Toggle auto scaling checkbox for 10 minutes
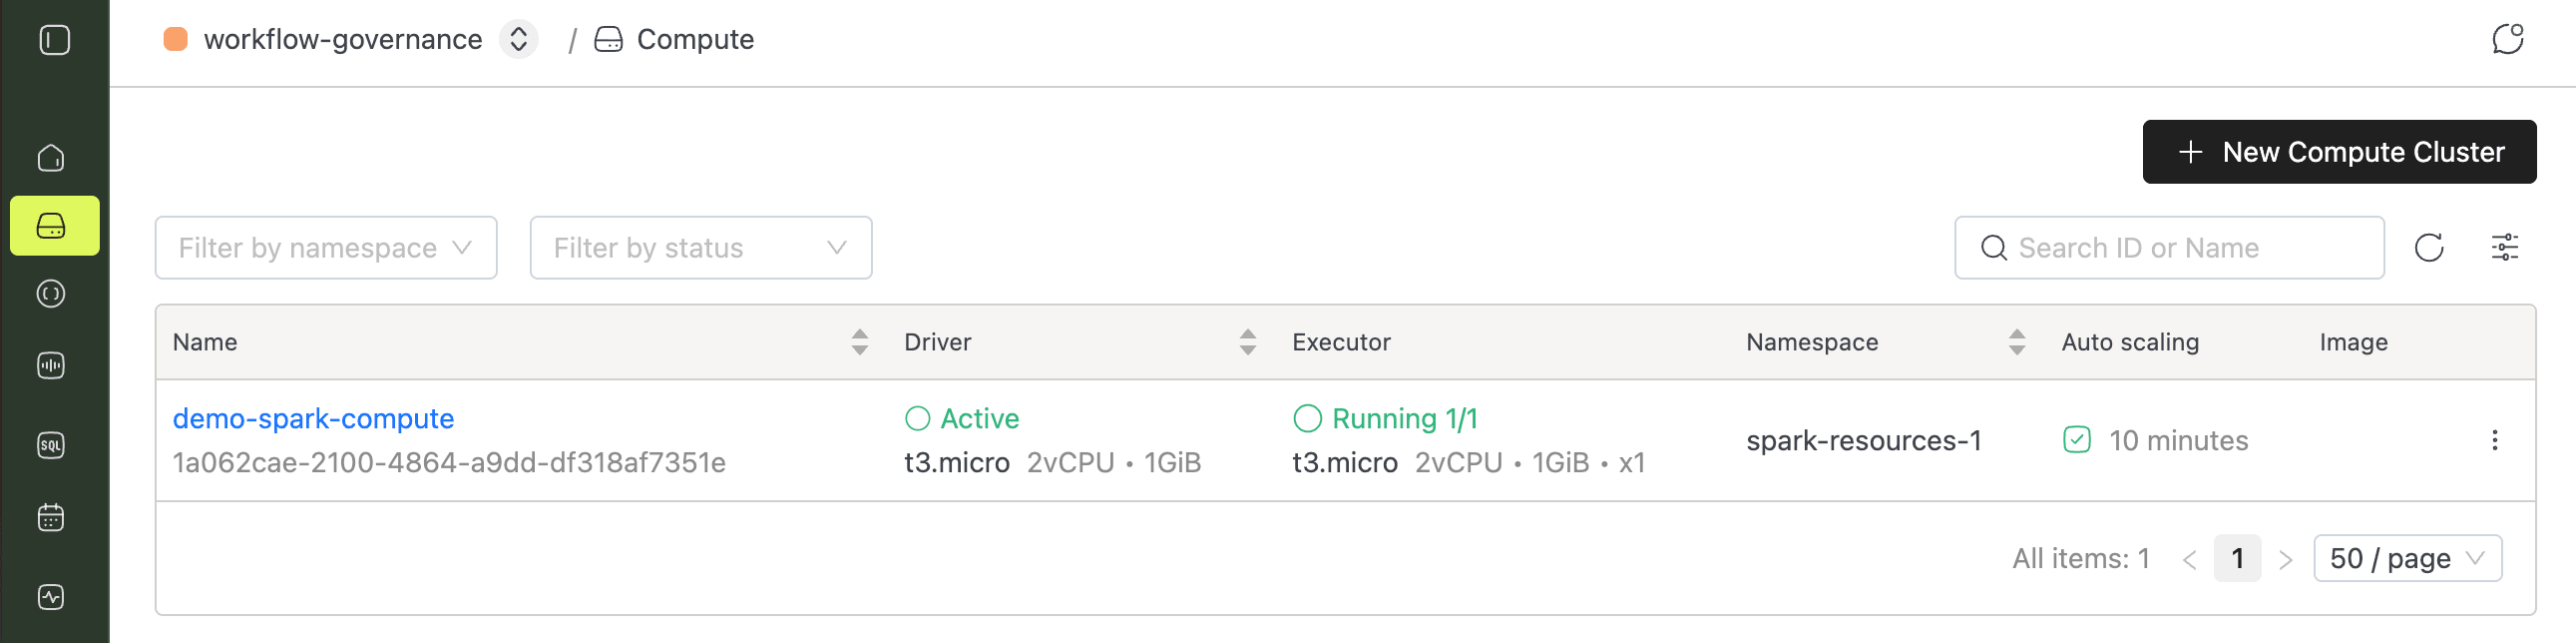The image size is (2576, 643). tap(2076, 440)
